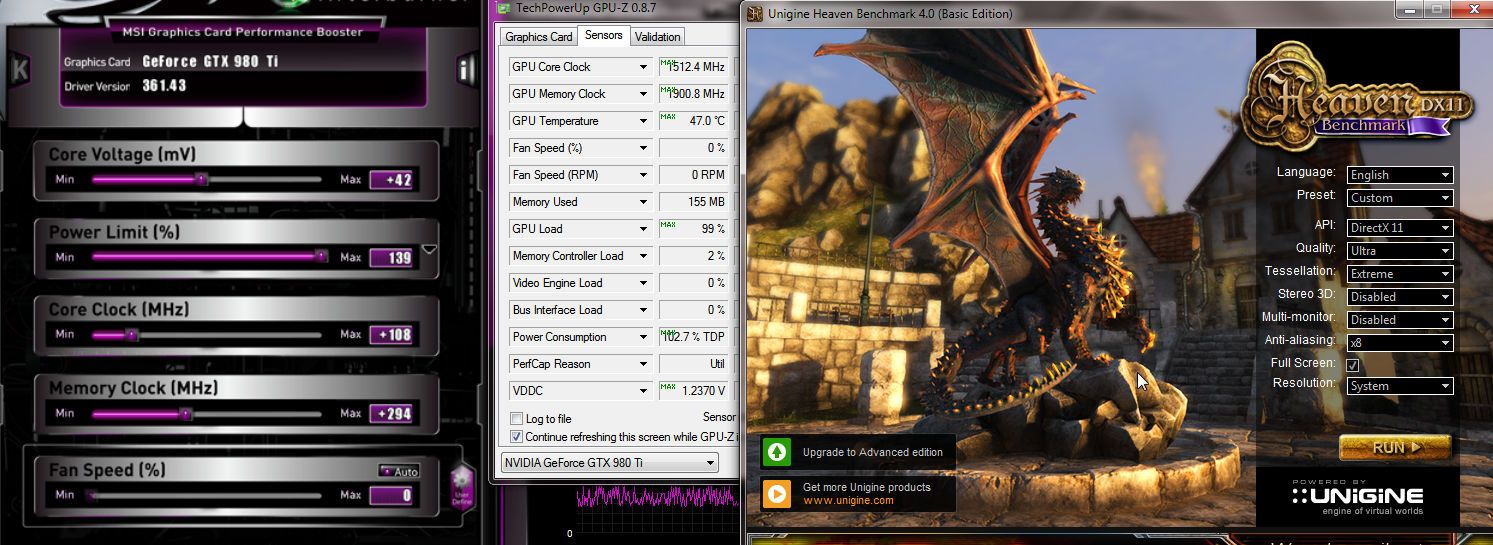1493x545 pixels.
Task: Open the Stereo 3D dropdown
Action: 1400,297
